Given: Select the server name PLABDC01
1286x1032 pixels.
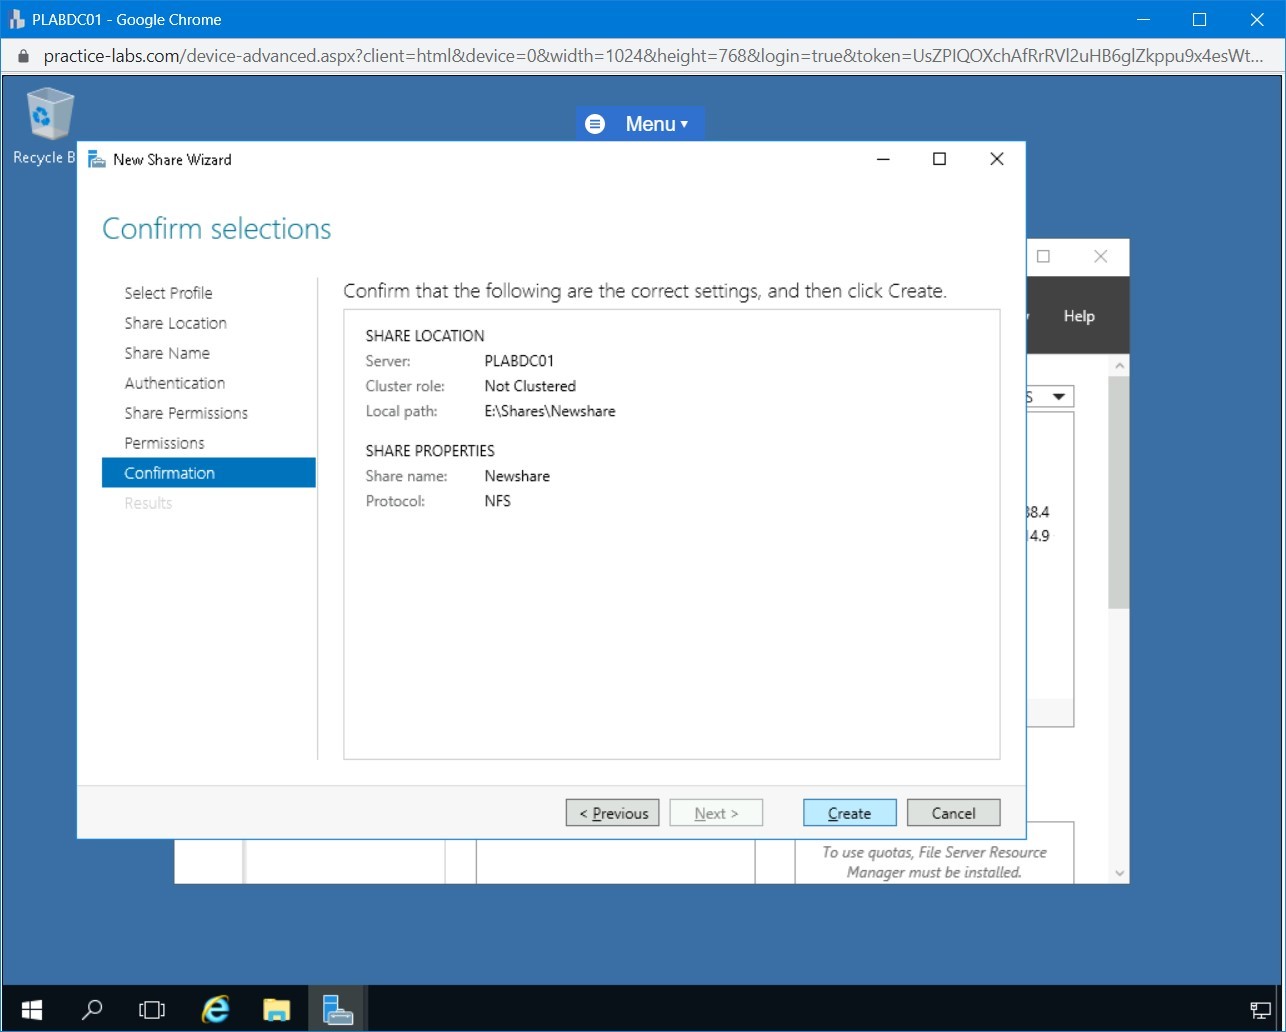Looking at the screenshot, I should [519, 361].
